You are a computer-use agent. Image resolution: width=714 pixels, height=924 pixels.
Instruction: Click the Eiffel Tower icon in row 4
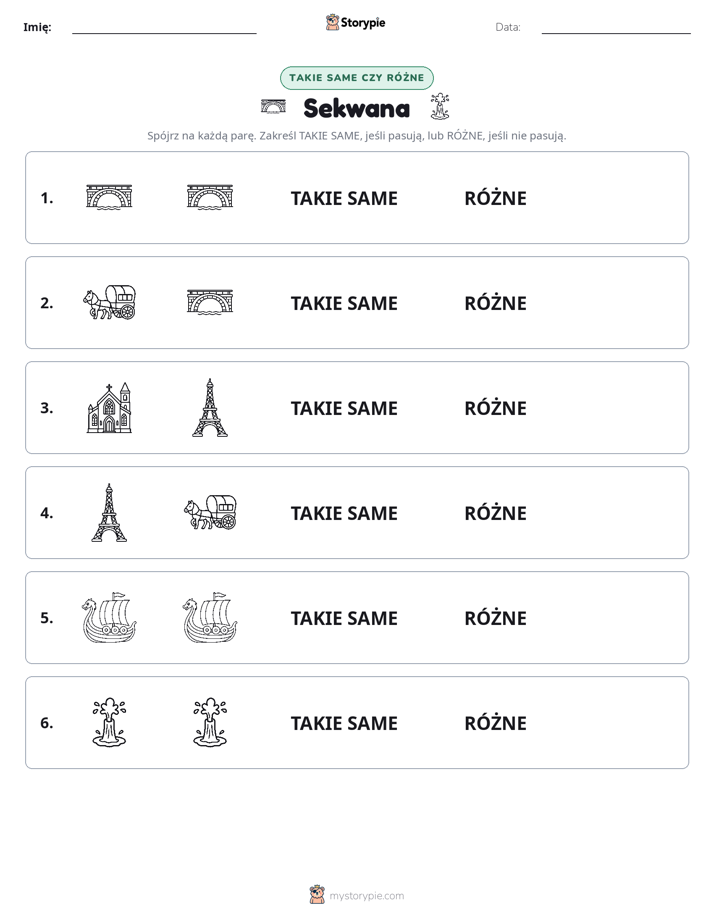(x=109, y=513)
